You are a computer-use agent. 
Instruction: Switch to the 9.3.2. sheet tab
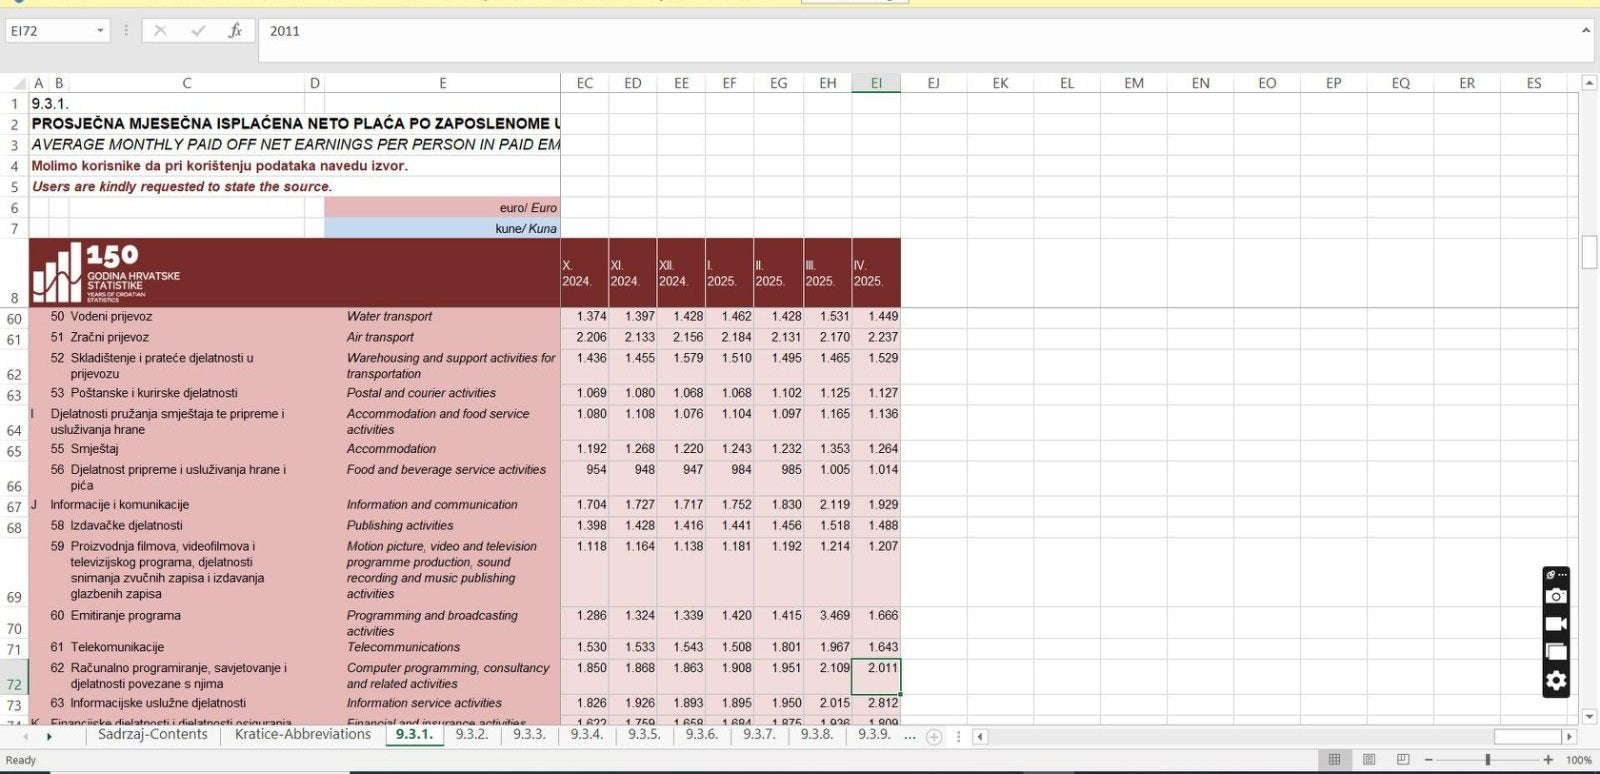[472, 735]
